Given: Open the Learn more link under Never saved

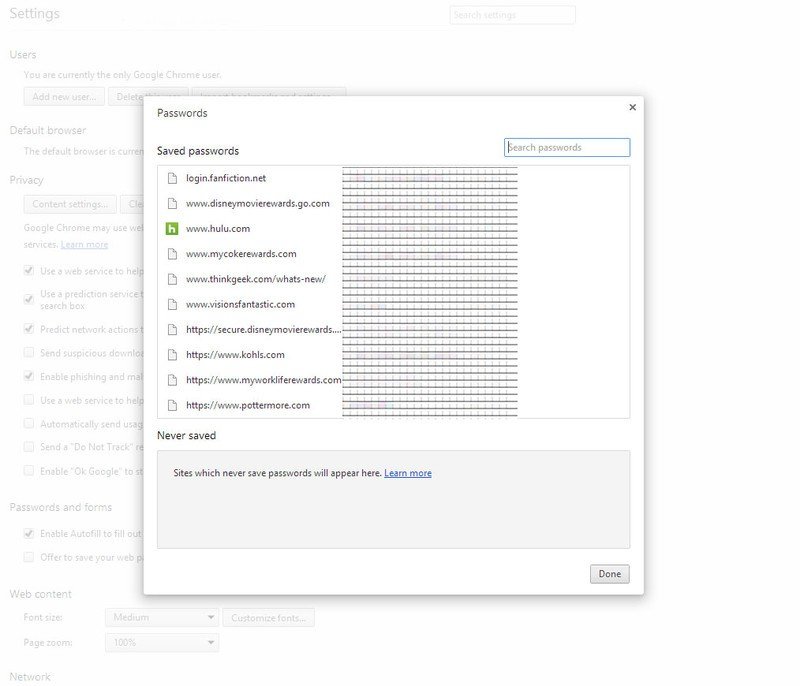Looking at the screenshot, I should click(x=408, y=473).
